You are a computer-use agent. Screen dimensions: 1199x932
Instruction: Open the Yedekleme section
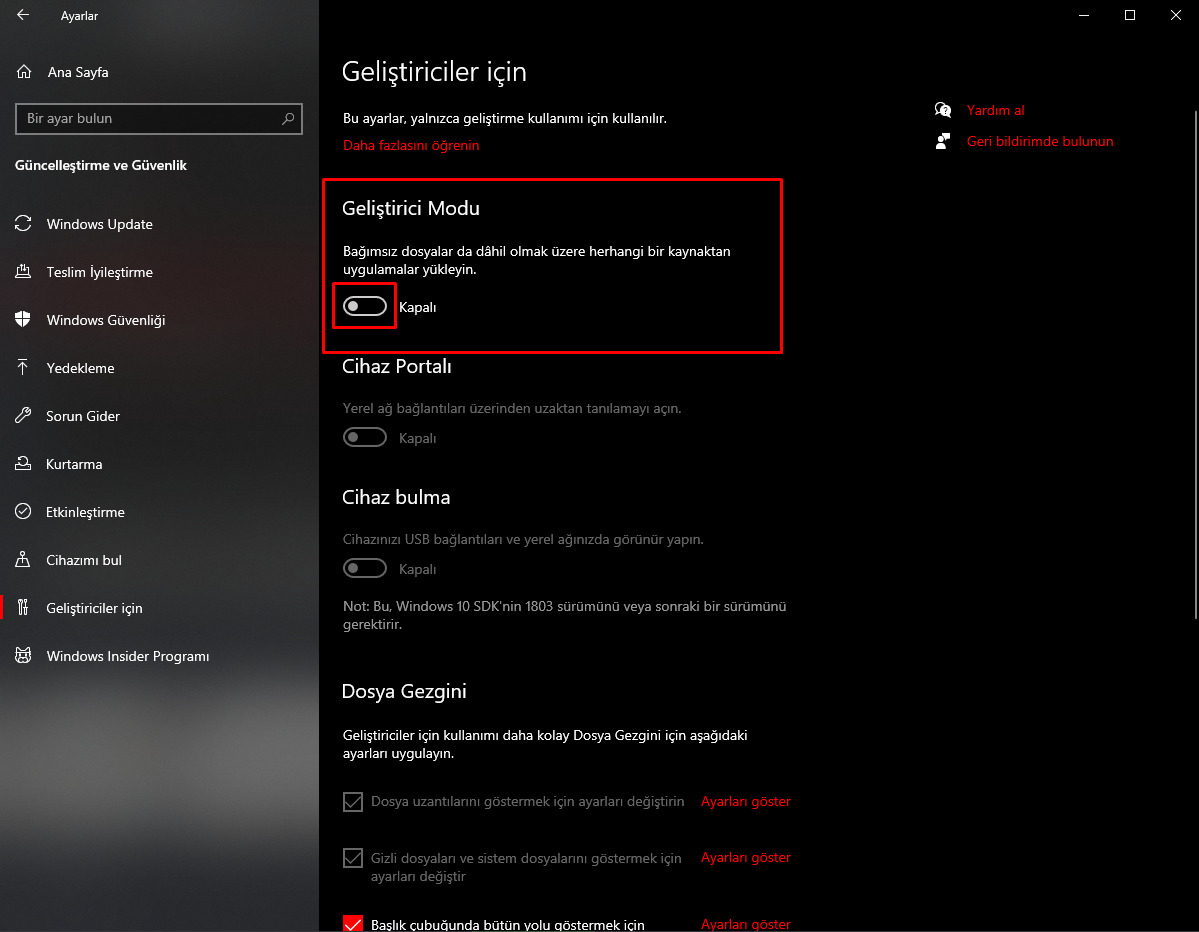point(159,368)
